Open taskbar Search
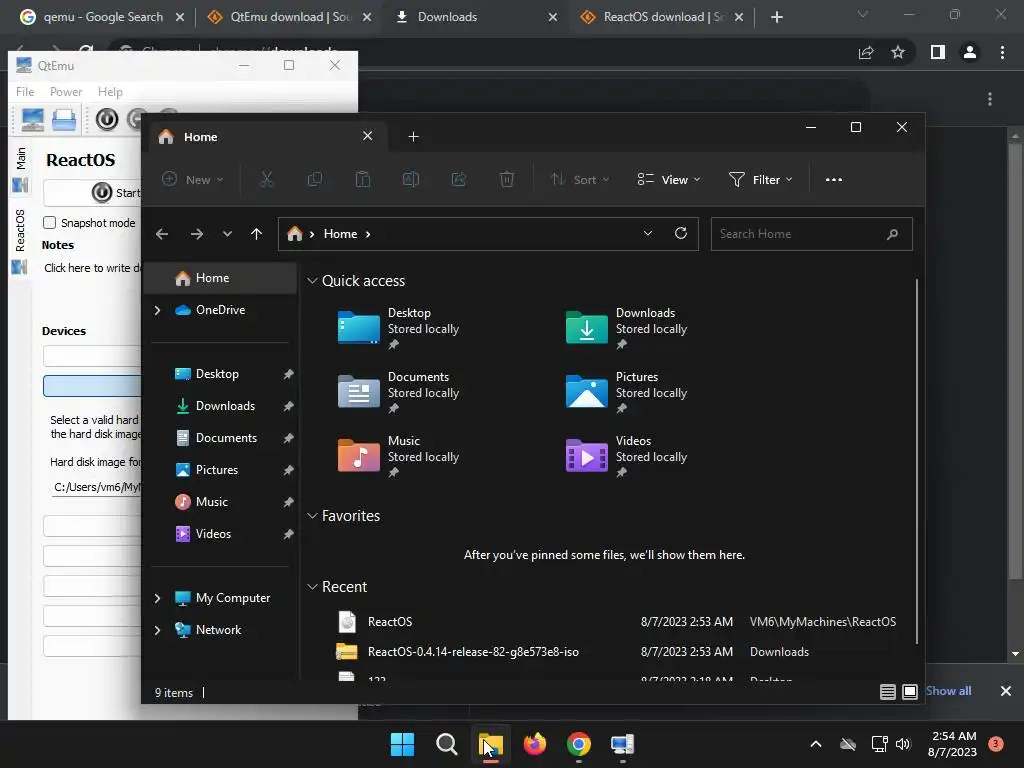The width and height of the screenshot is (1024, 768). coord(447,744)
